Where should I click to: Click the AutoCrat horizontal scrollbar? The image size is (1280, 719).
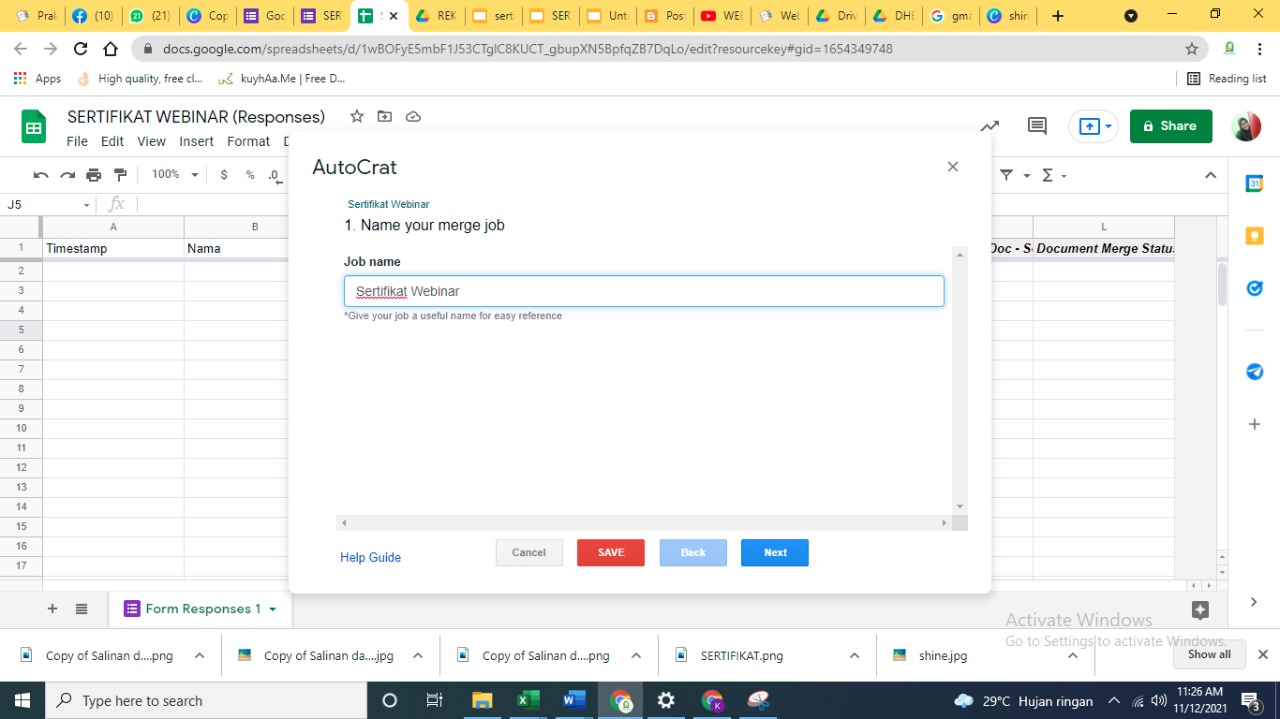pyautogui.click(x=643, y=523)
